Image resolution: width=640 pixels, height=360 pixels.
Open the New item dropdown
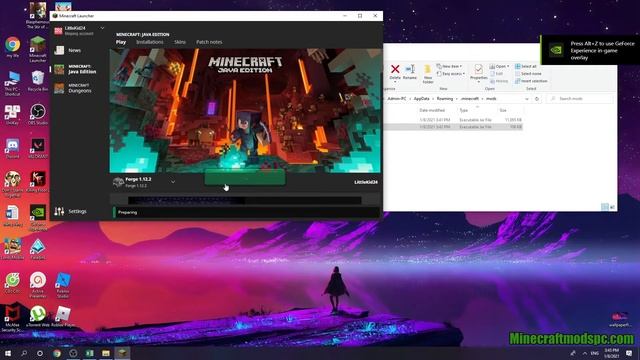(449, 66)
